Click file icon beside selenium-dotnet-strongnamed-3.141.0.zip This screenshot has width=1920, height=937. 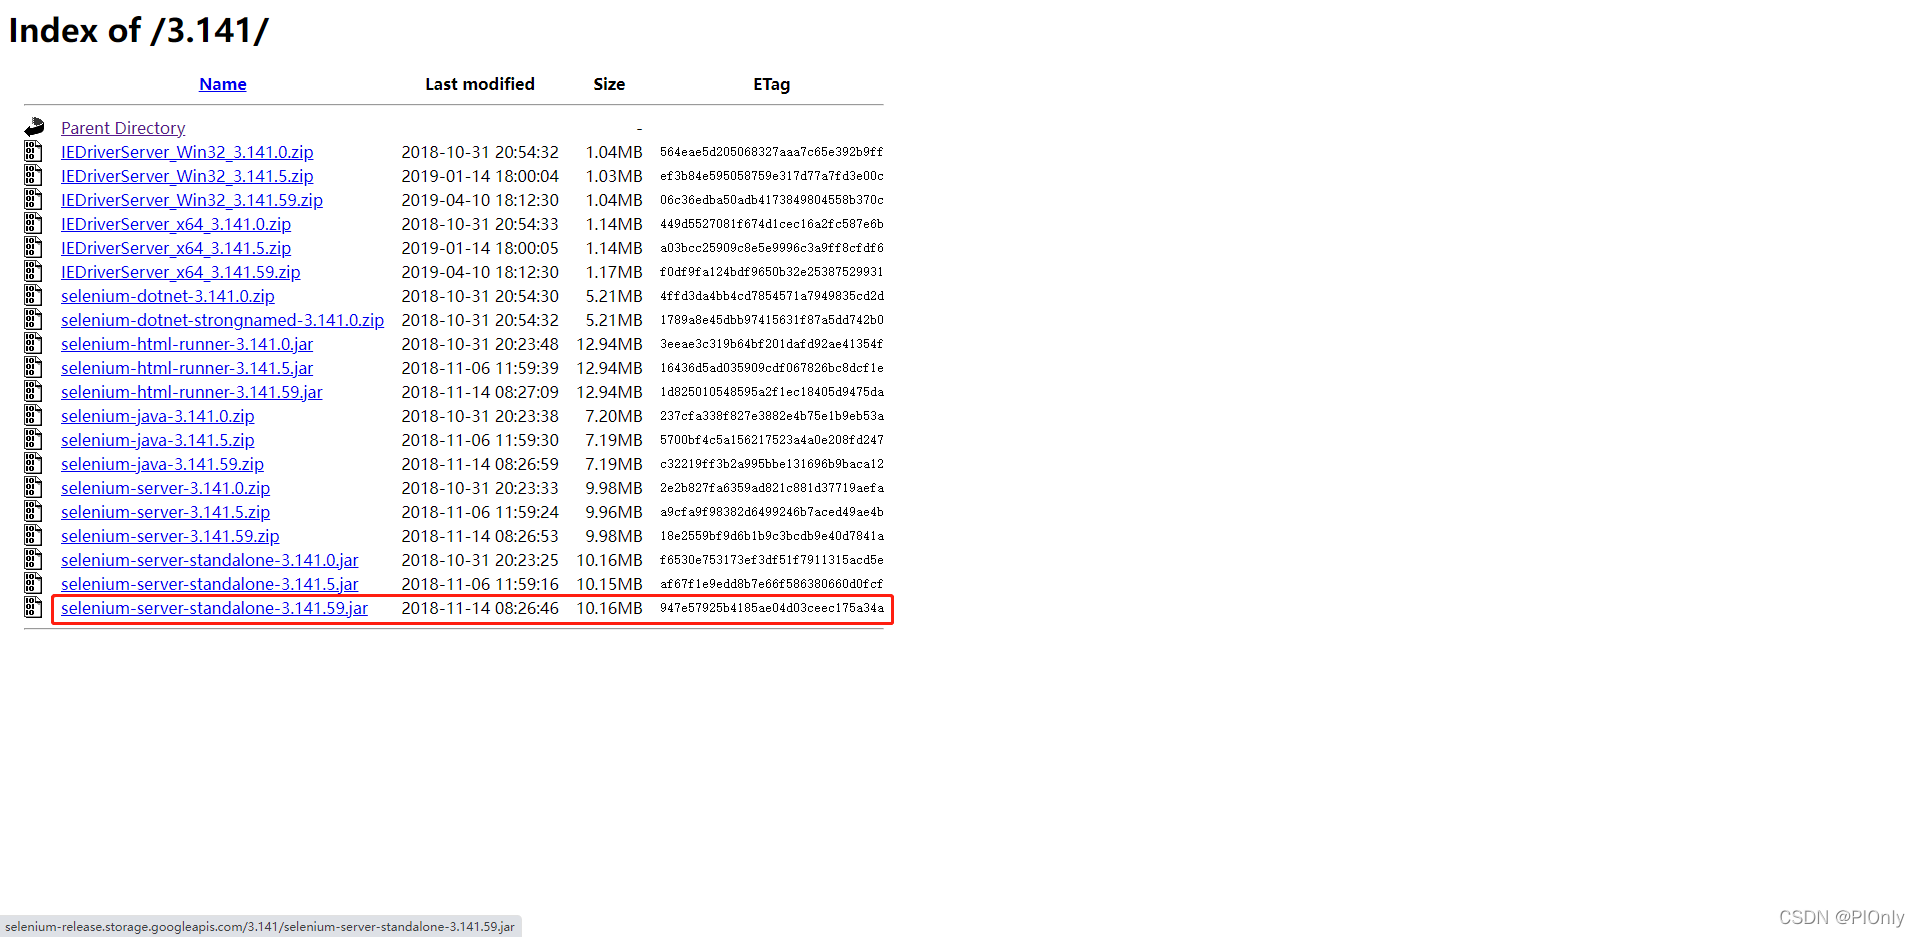[33, 320]
